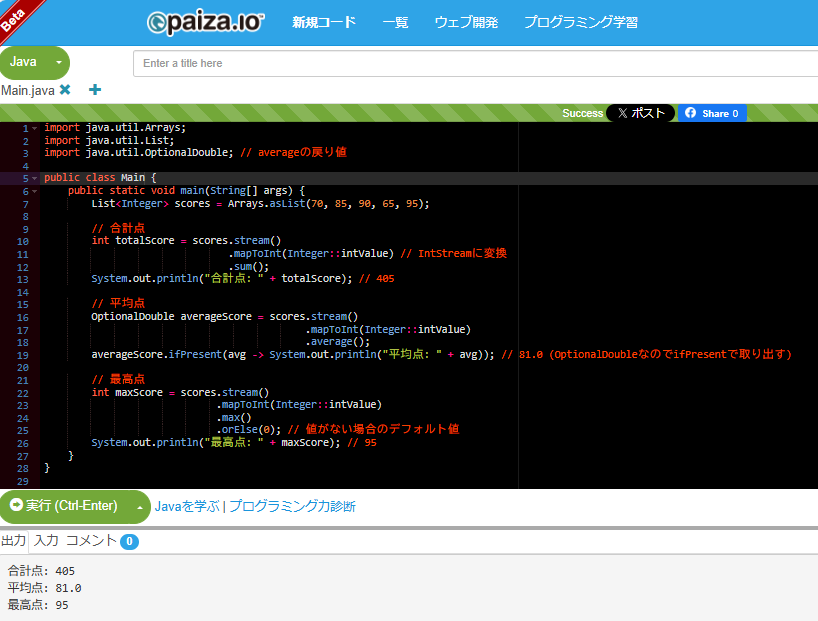Expand run options arrow beside 実行
The height and width of the screenshot is (621, 818).
point(139,507)
